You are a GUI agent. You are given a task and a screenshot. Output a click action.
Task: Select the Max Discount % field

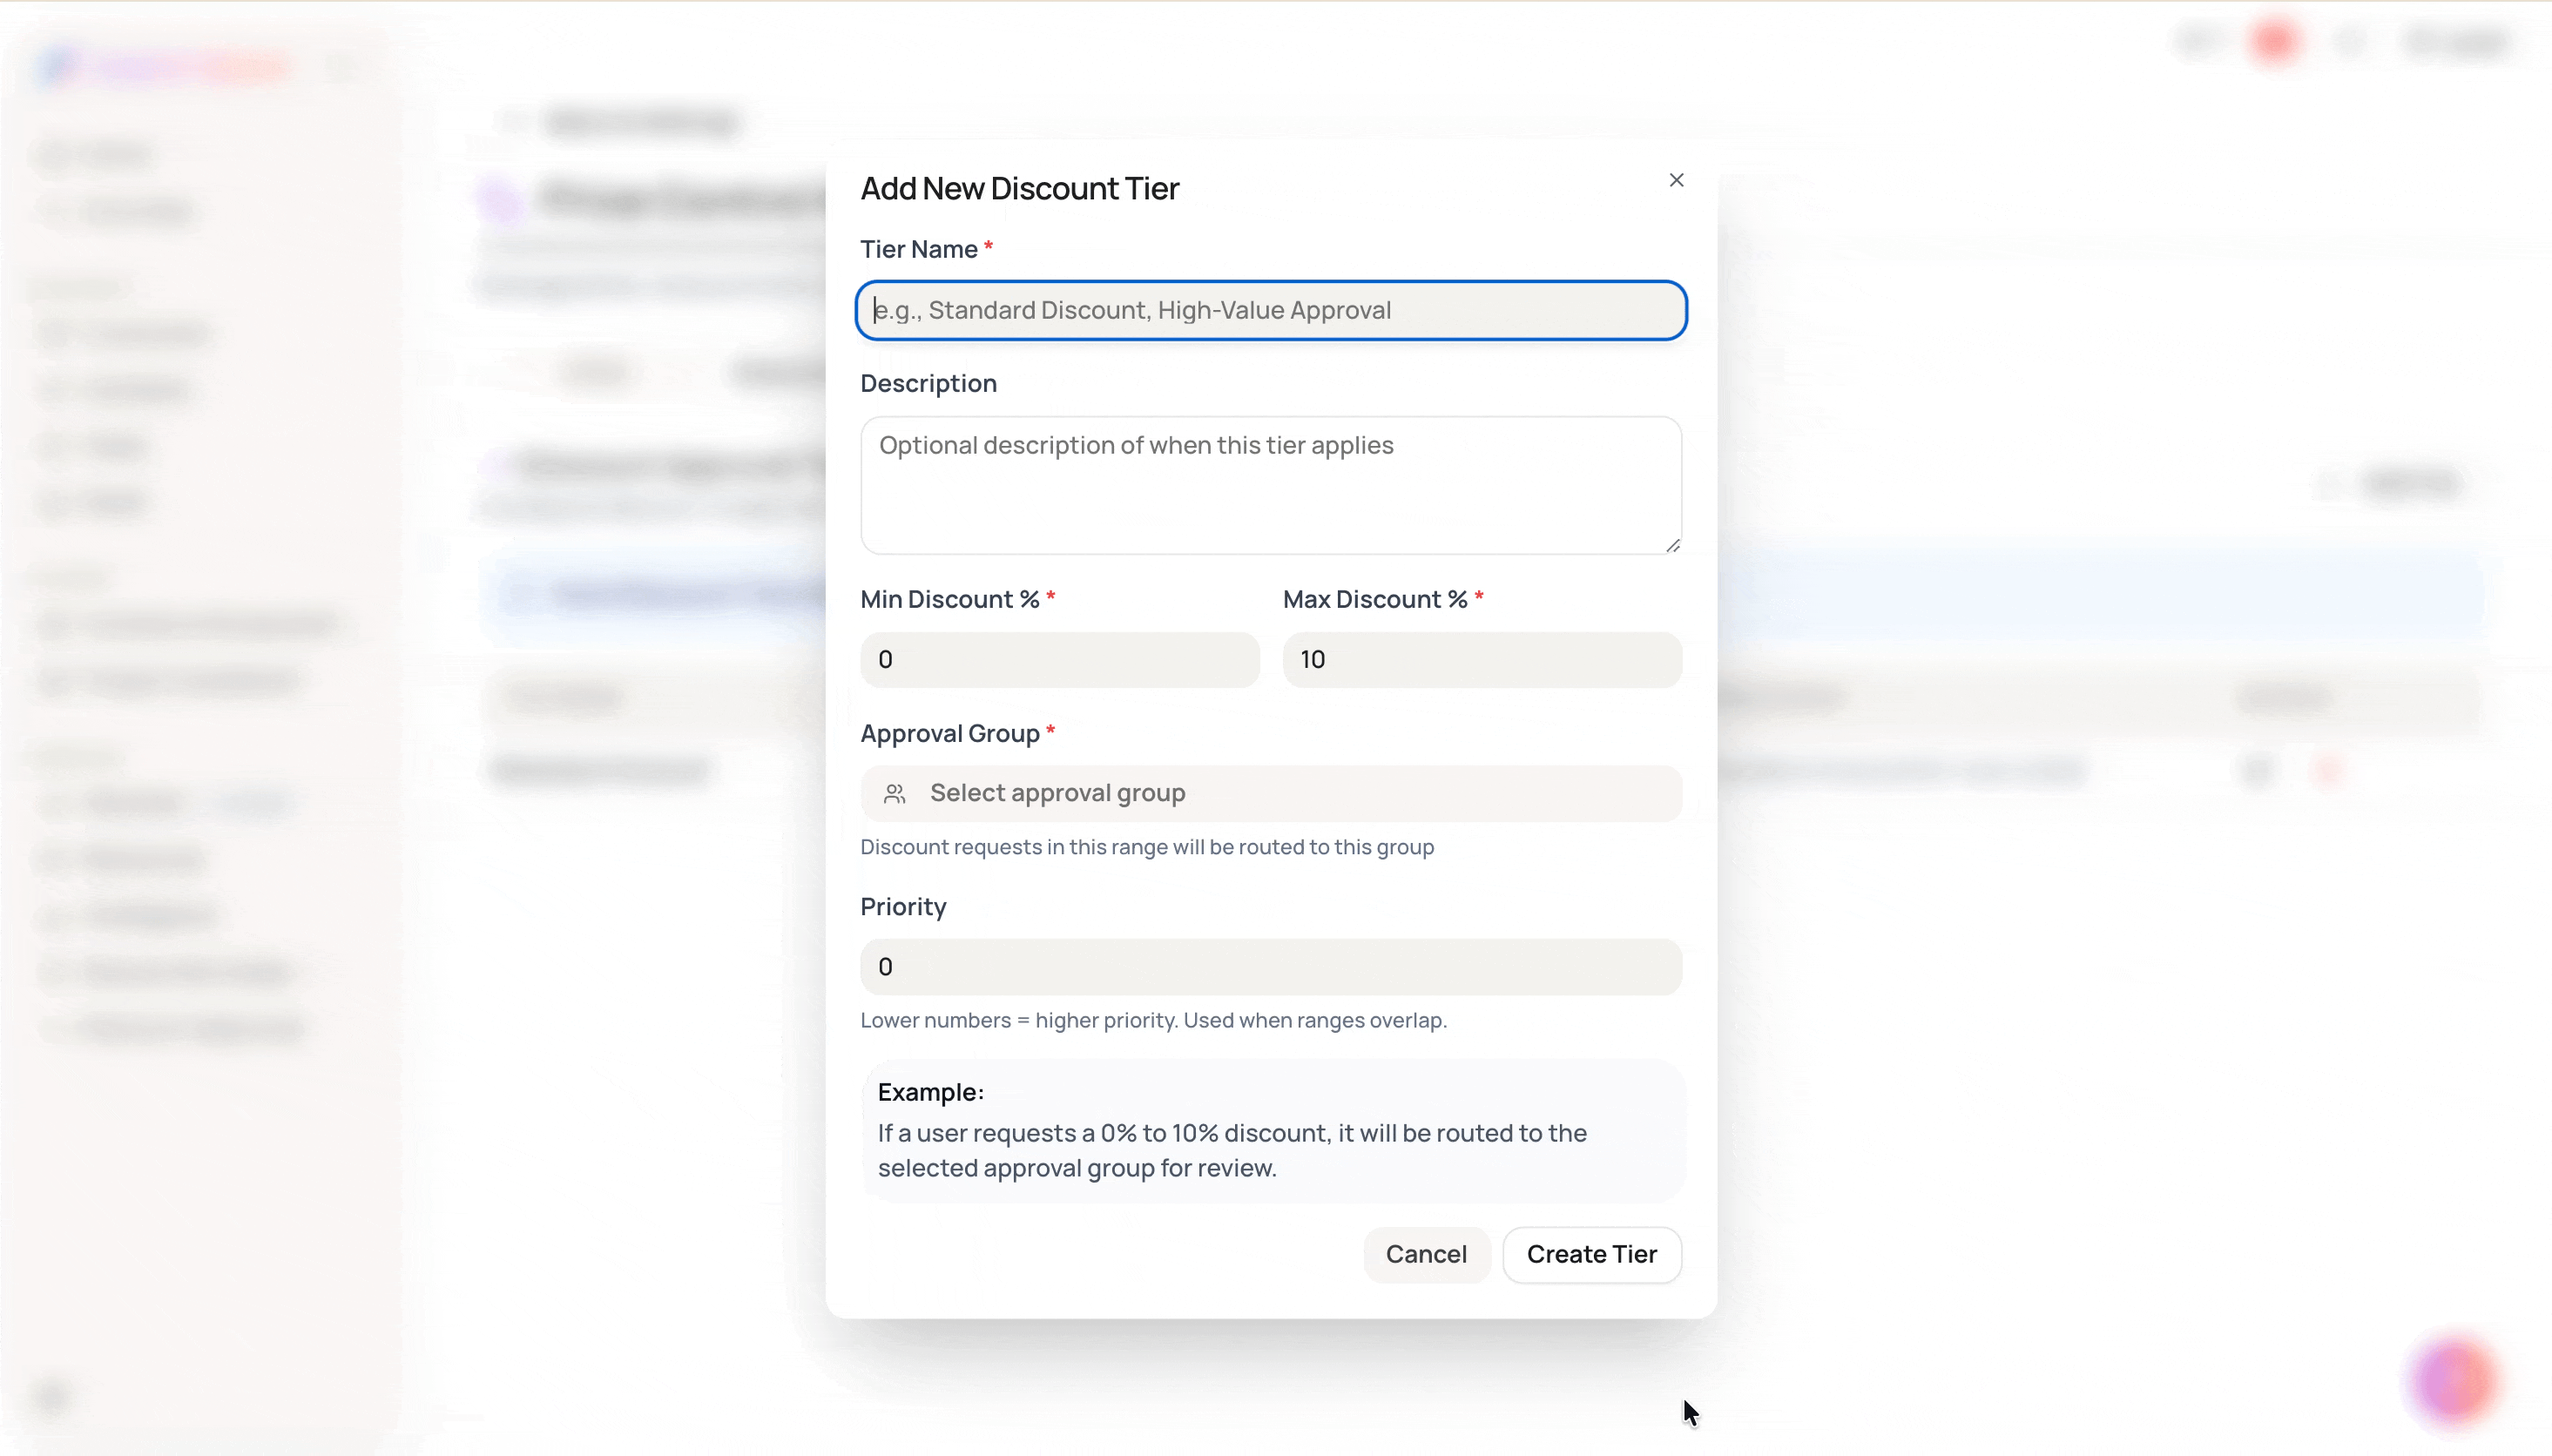[1482, 659]
